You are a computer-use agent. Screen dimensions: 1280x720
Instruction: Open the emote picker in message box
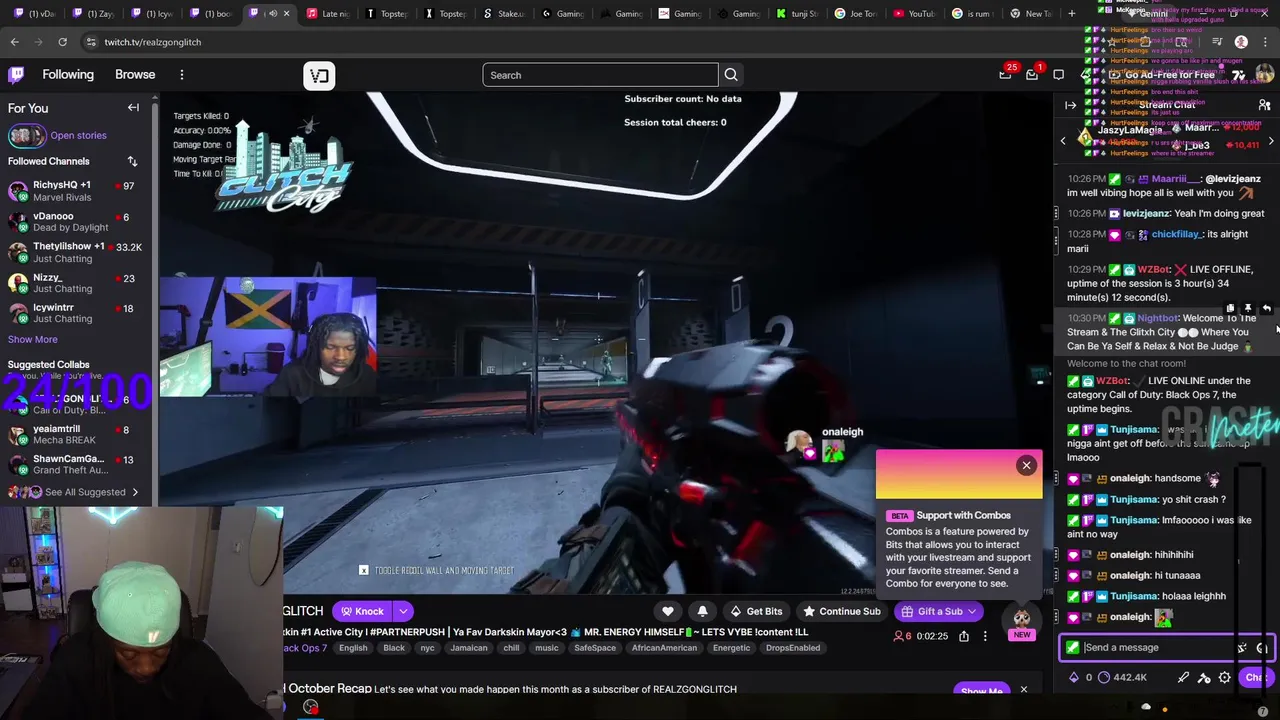coord(1262,648)
